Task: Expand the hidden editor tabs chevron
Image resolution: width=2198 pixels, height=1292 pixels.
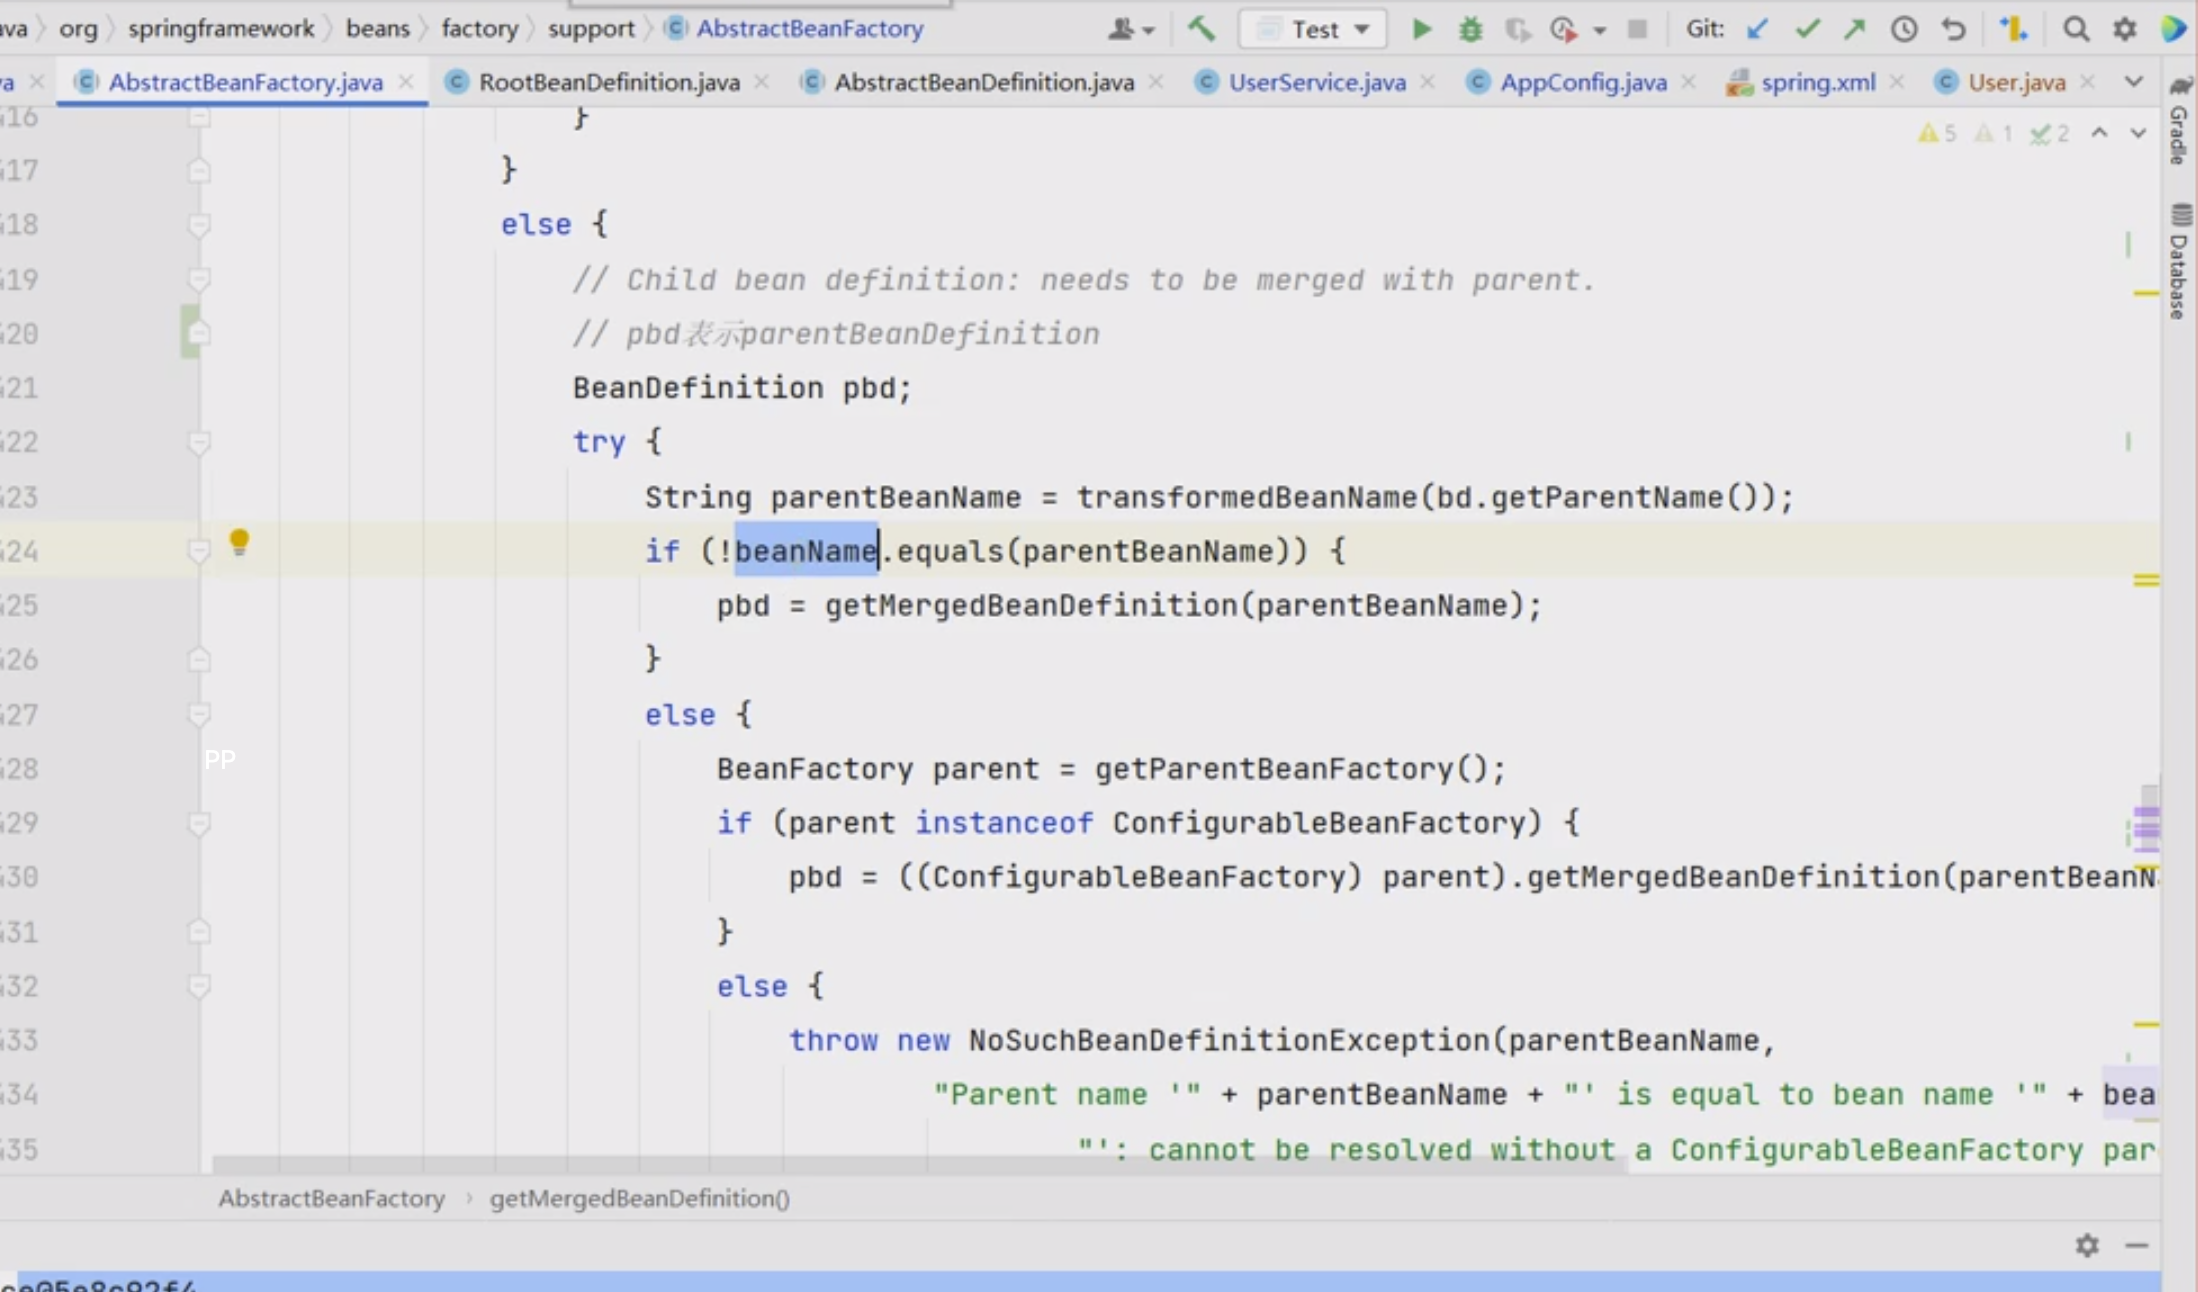Action: tap(2133, 82)
